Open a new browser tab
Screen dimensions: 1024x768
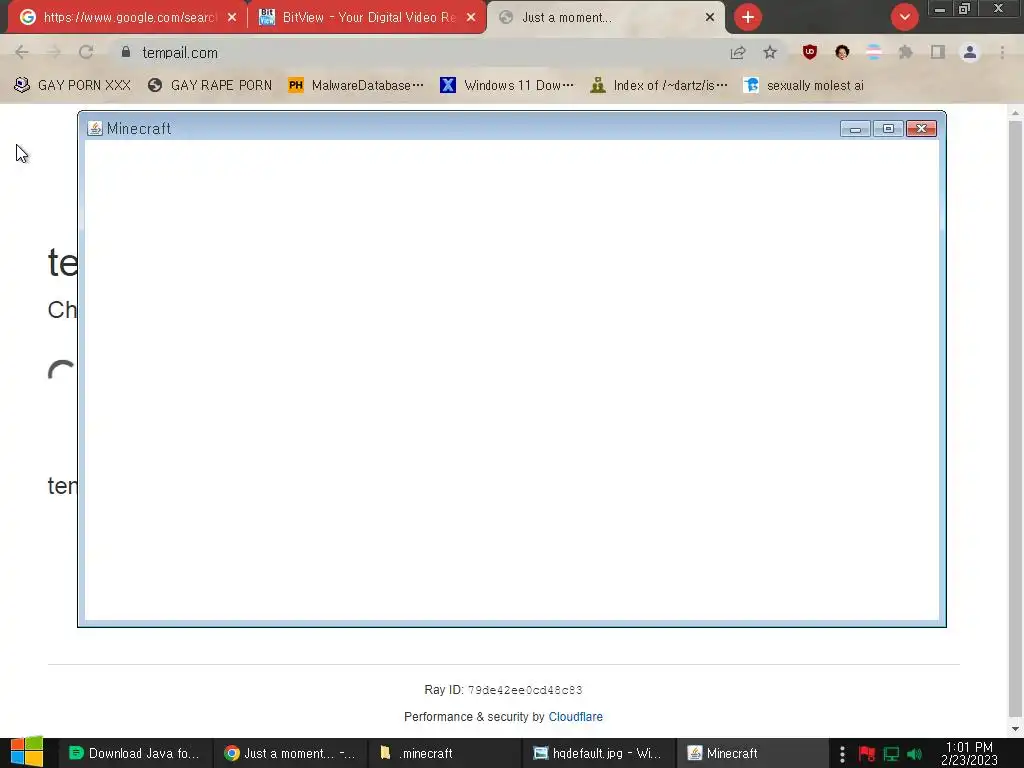click(x=748, y=17)
